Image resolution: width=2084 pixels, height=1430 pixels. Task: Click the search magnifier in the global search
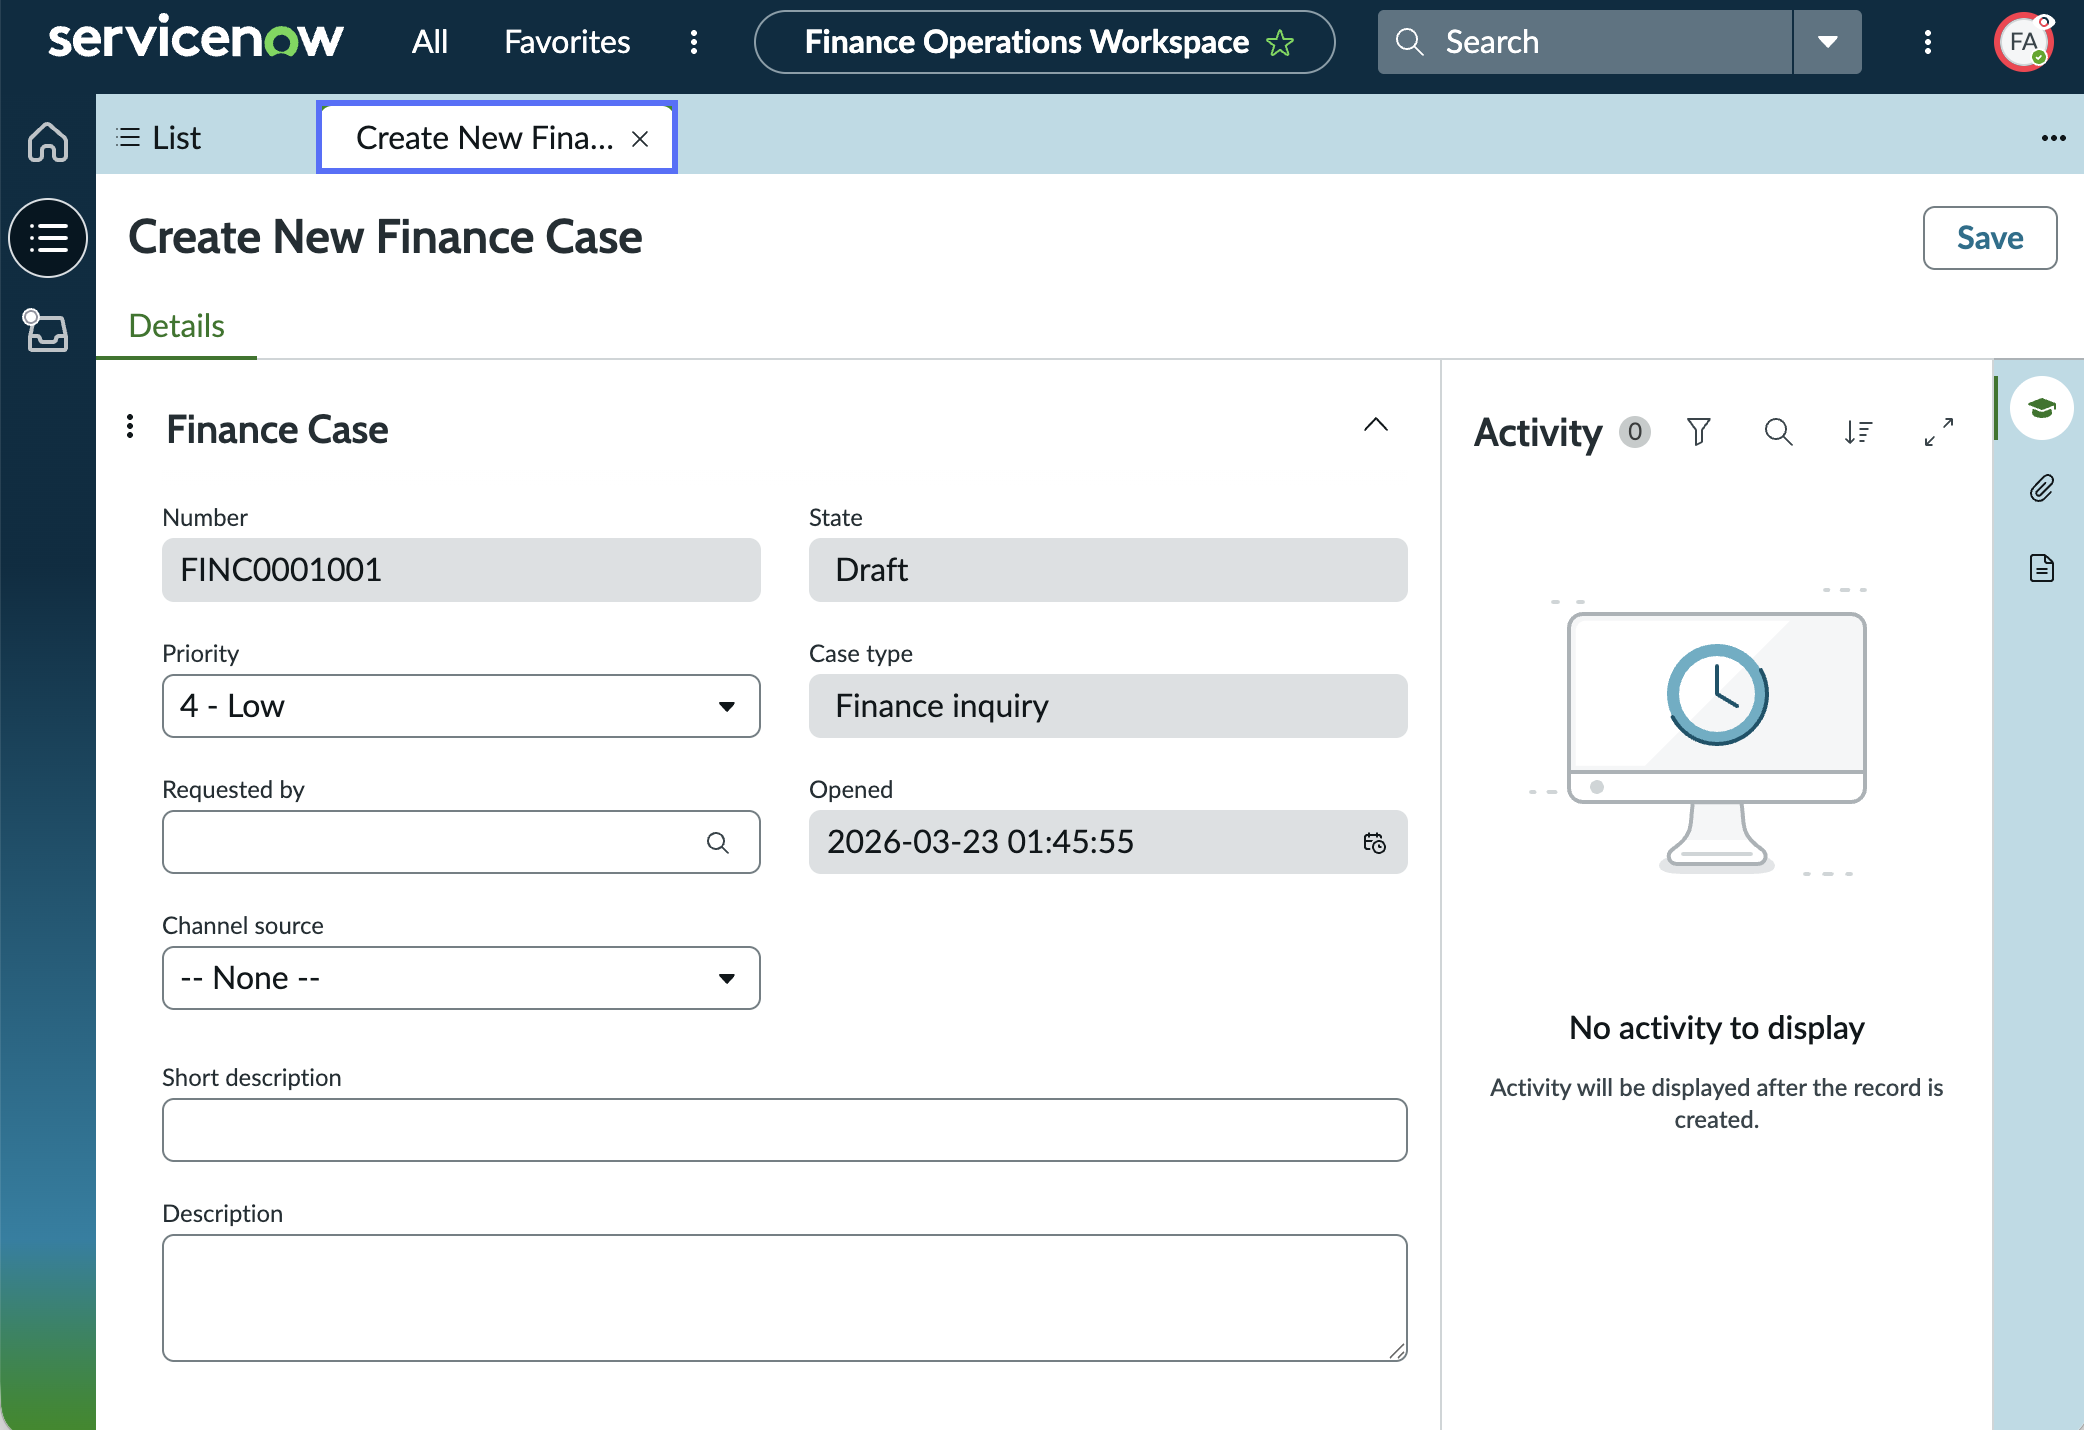1409,42
